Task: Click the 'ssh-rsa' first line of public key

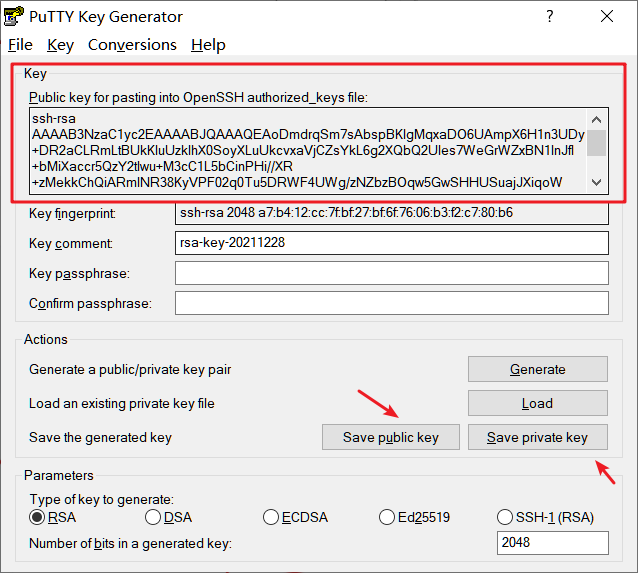Action: (54, 119)
